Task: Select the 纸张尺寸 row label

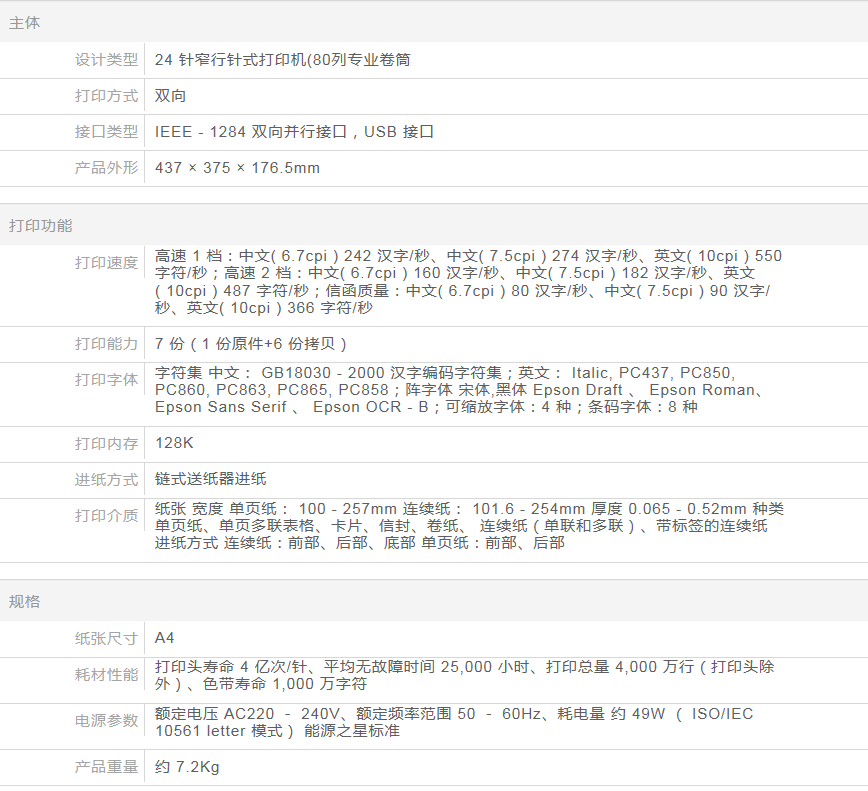Action: coord(106,638)
